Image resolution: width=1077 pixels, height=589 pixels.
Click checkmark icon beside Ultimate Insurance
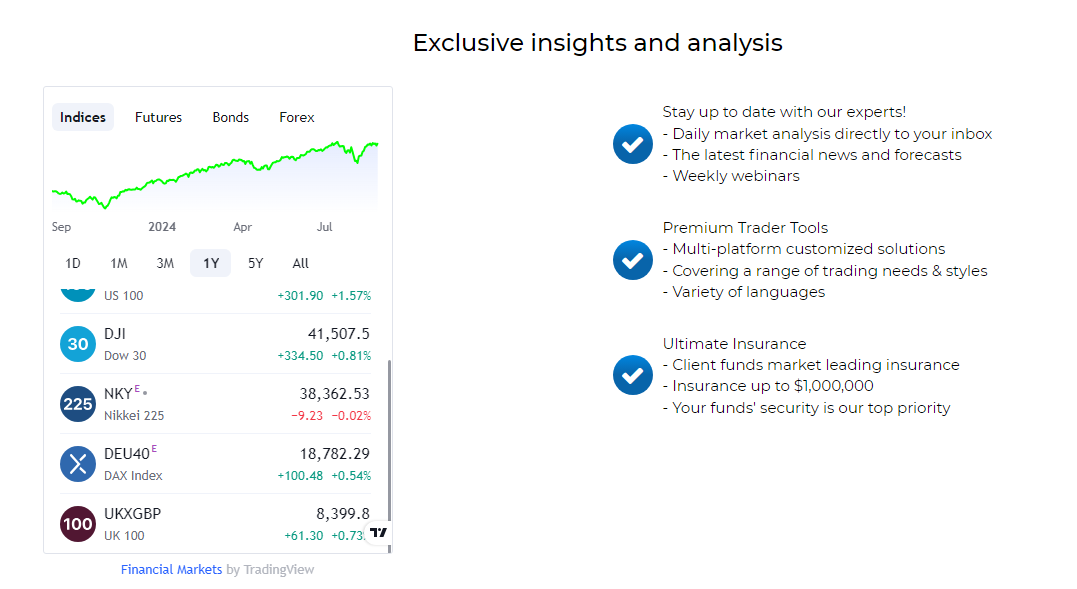click(632, 375)
